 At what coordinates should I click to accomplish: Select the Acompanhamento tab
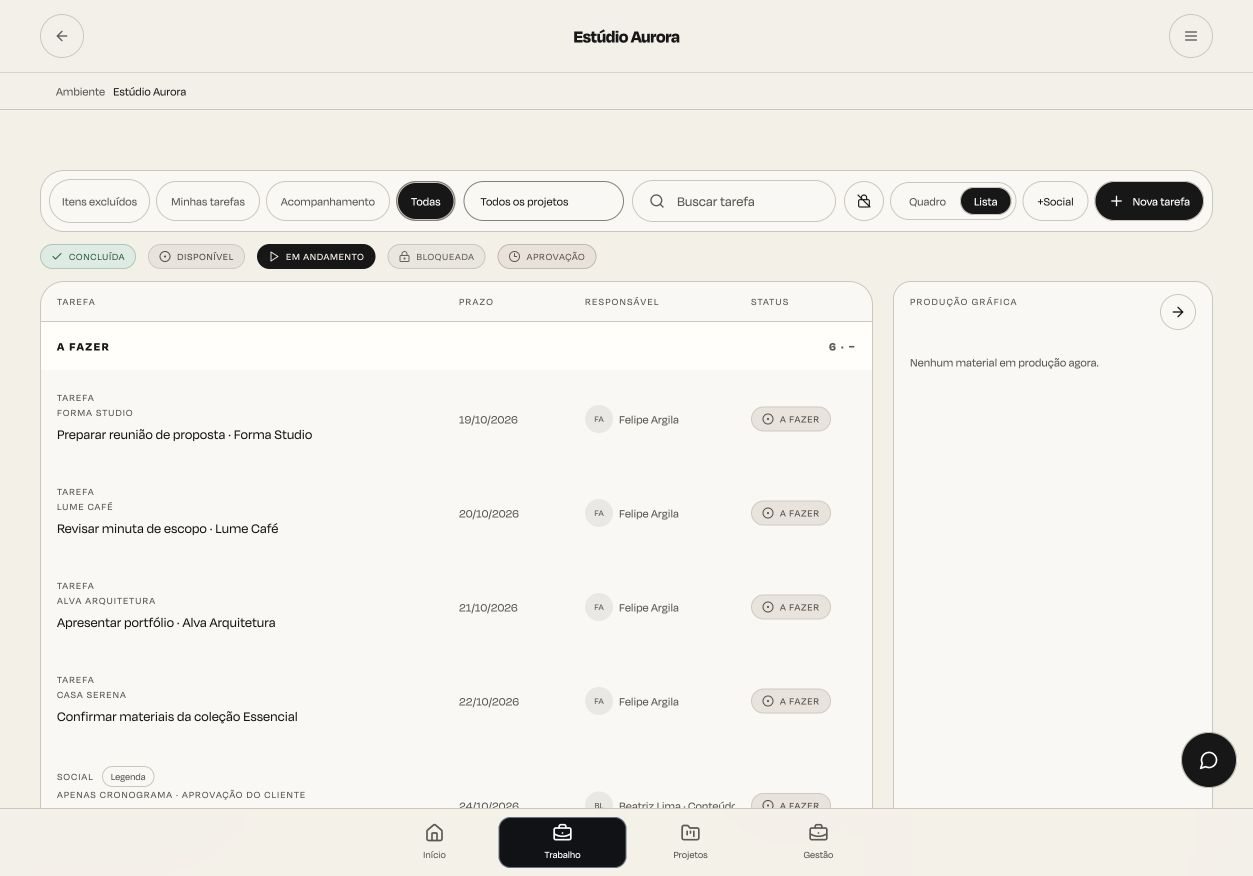[x=328, y=201]
